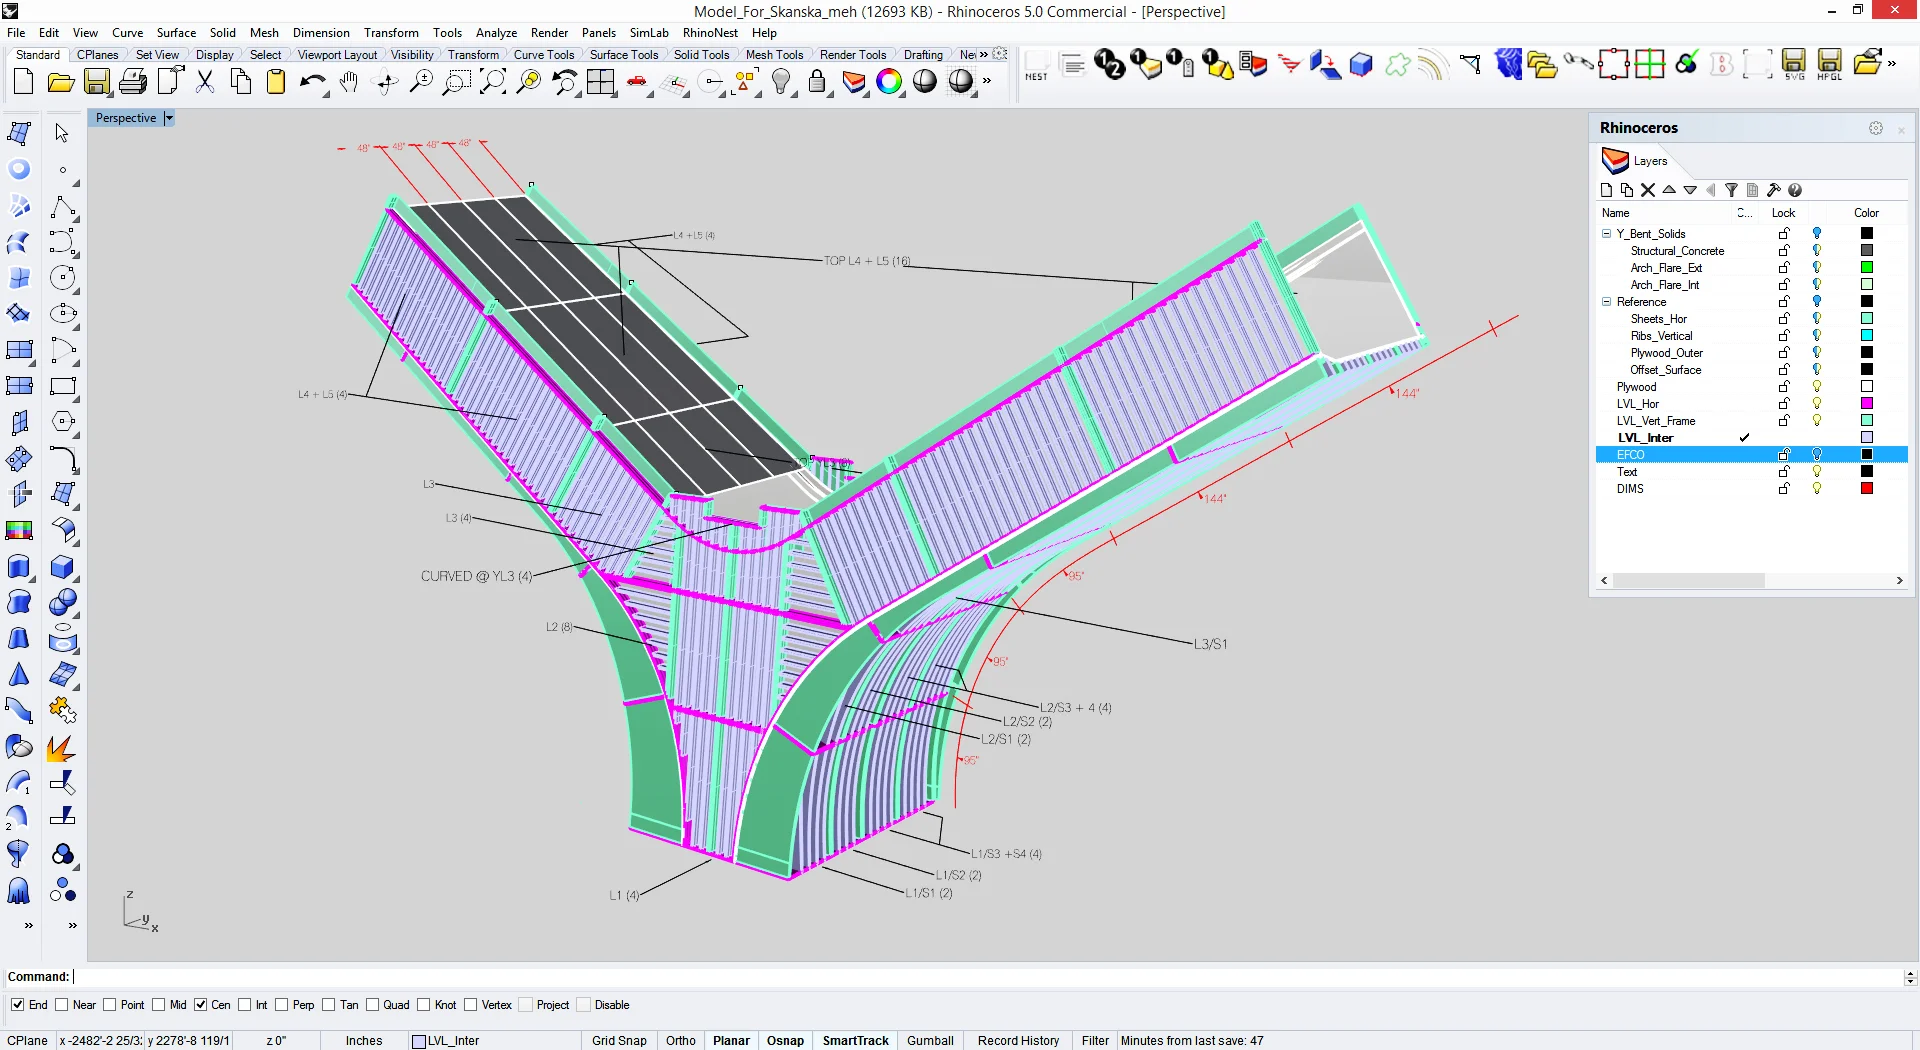Click the New file icon

coord(24,82)
